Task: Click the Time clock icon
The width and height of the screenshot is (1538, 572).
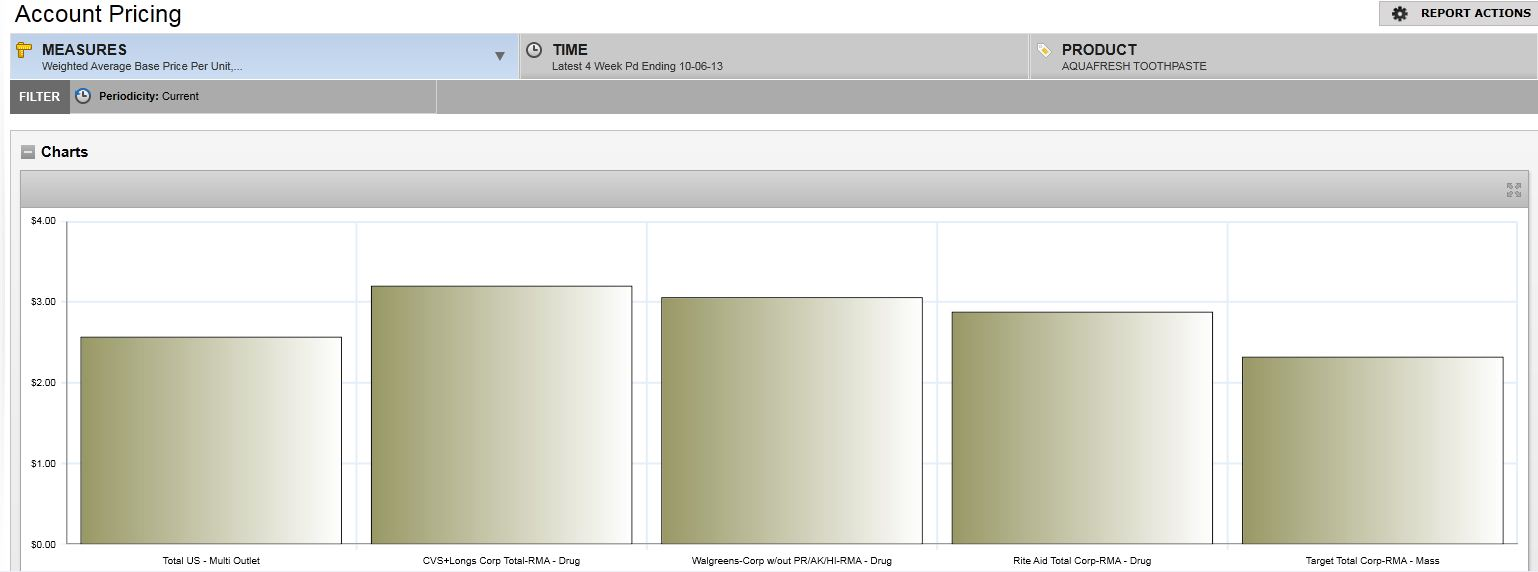Action: [534, 50]
